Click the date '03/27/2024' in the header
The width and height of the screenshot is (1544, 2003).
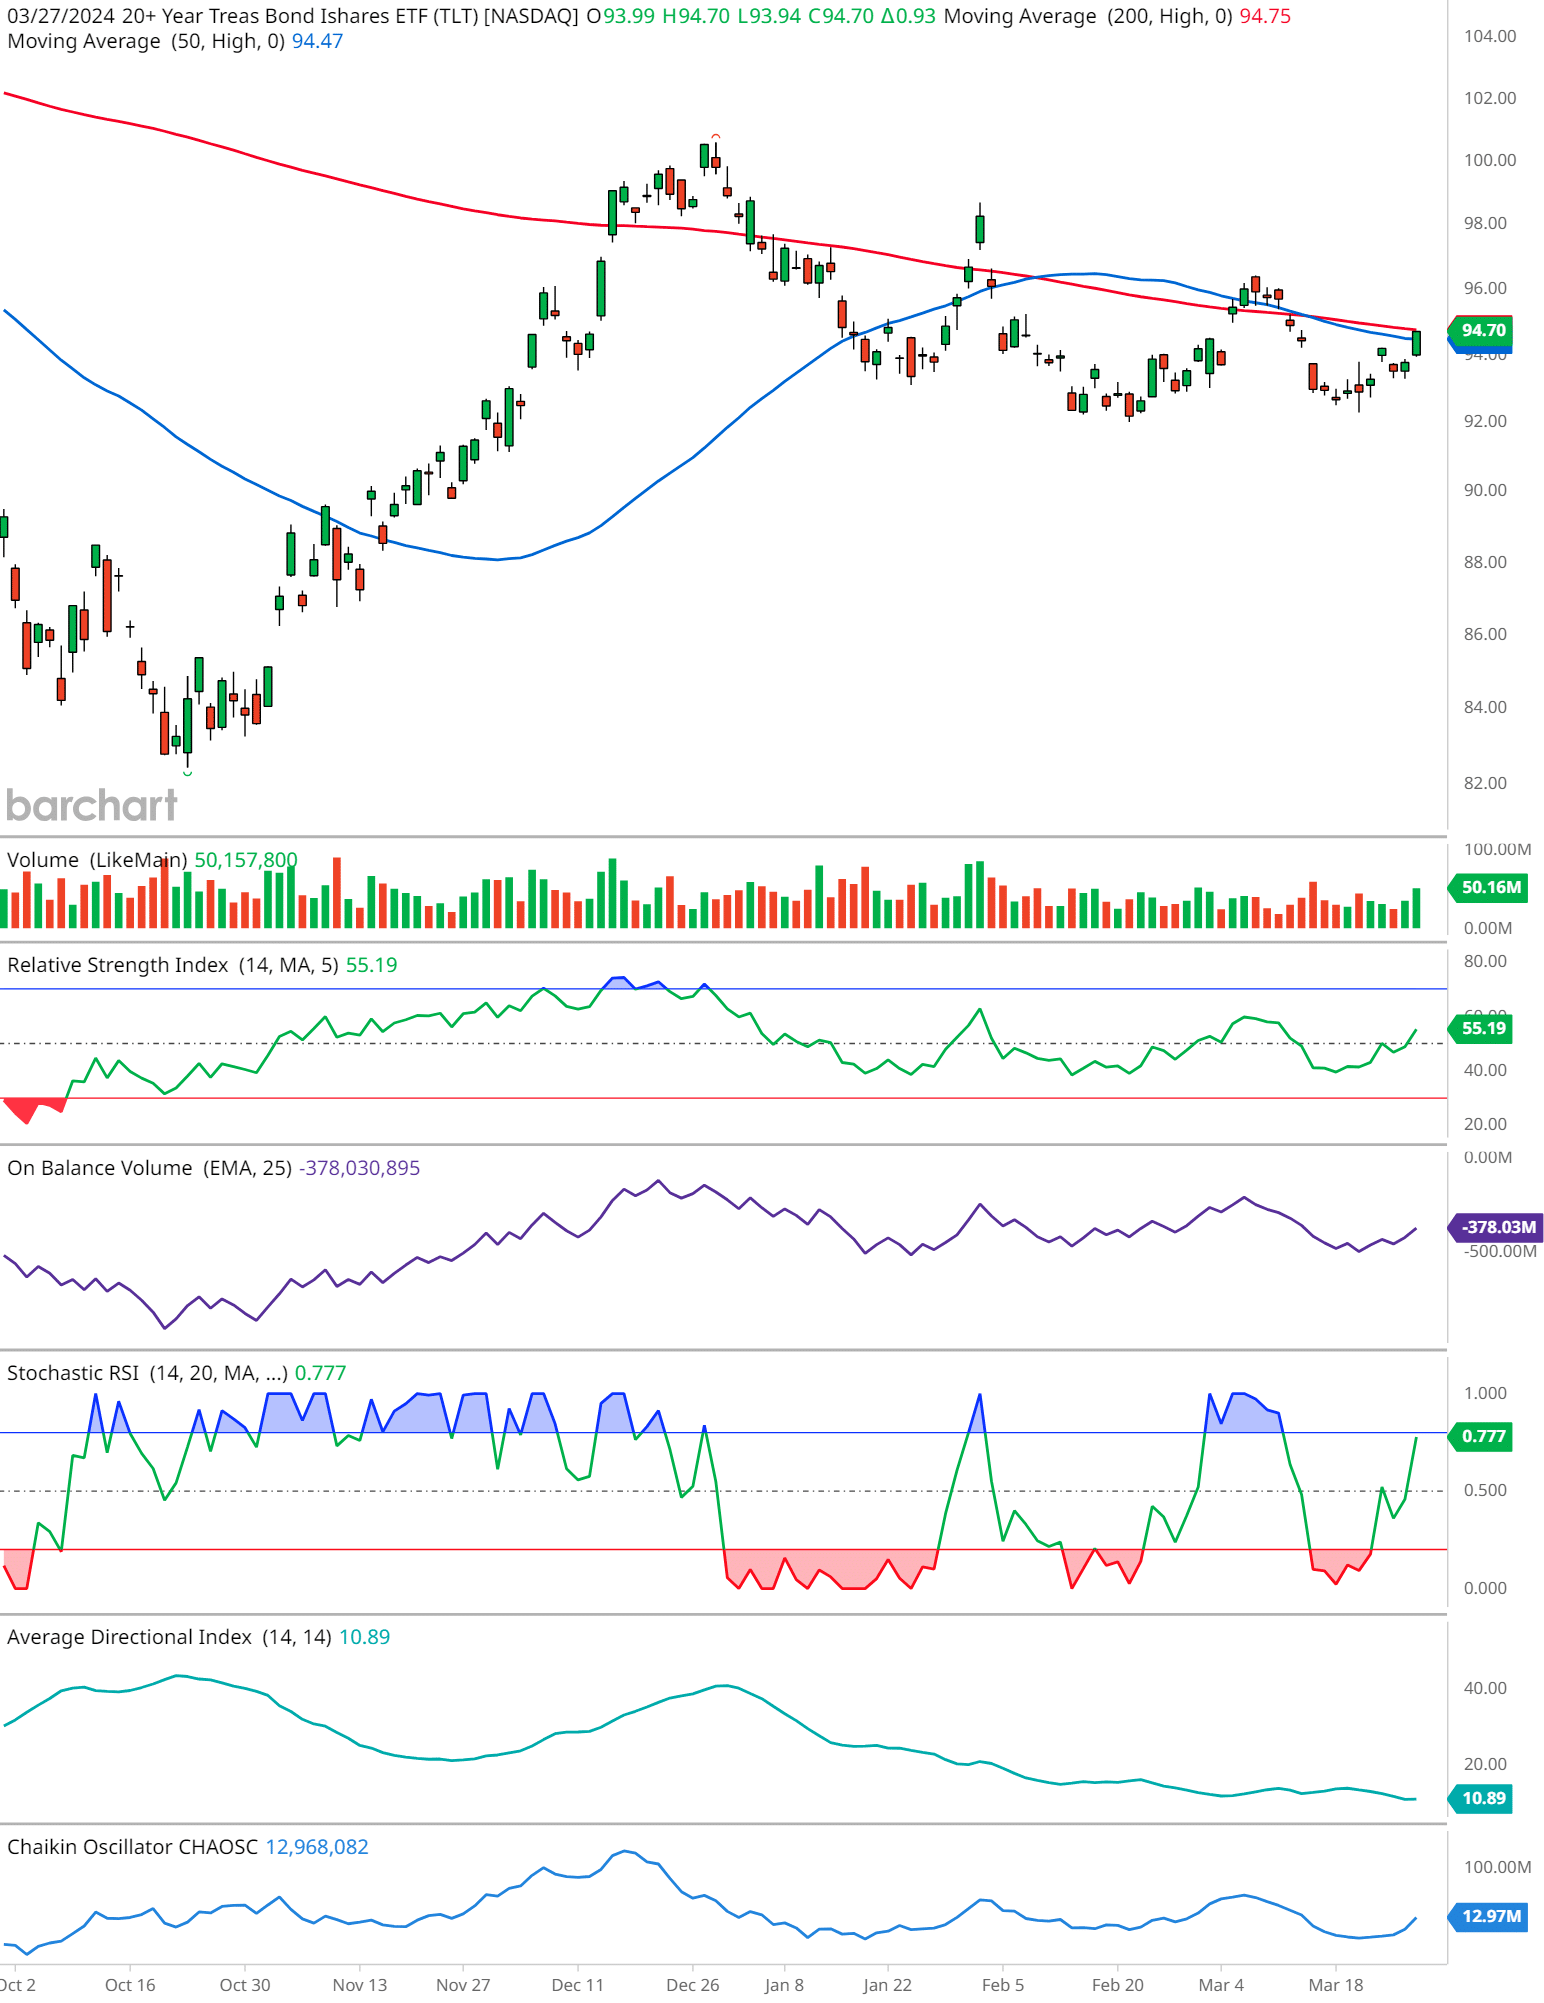click(x=62, y=17)
